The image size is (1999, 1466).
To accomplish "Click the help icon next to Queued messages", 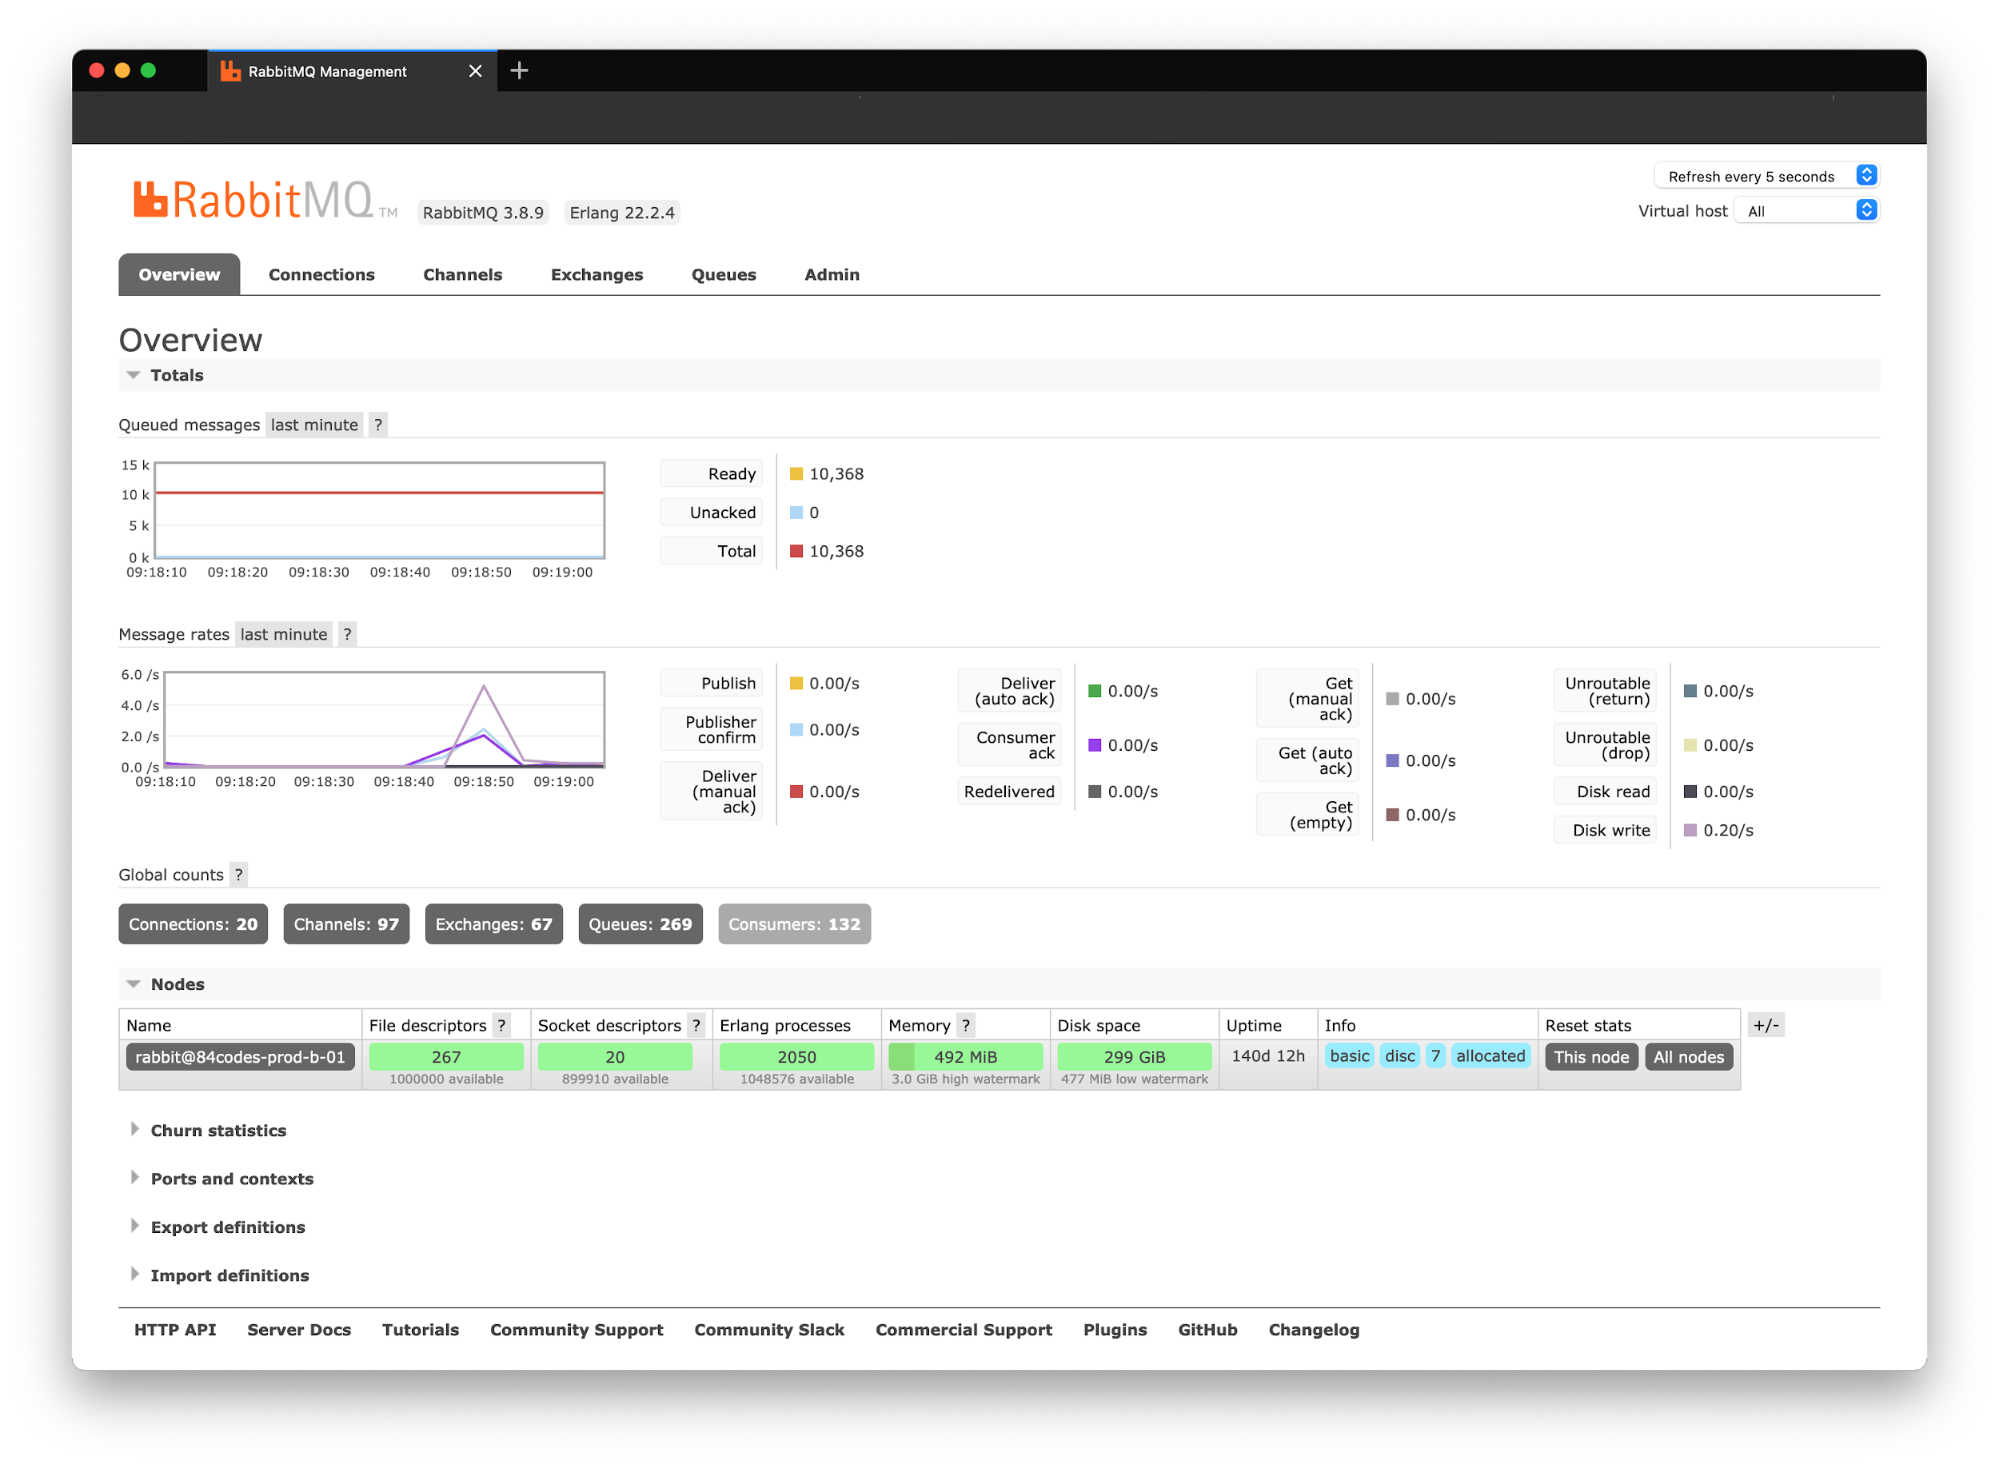I will tap(378, 425).
